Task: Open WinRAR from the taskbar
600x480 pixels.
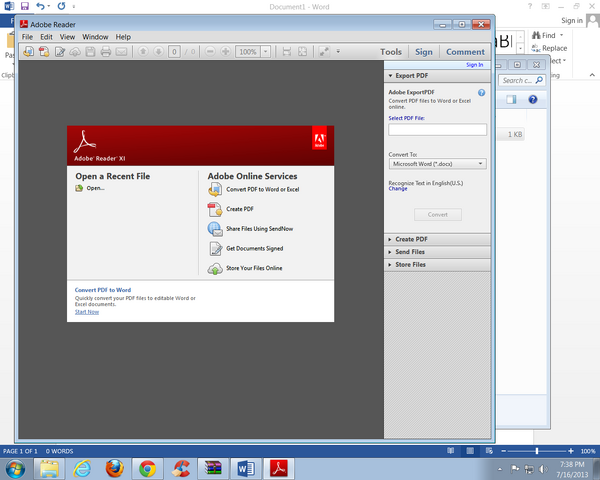Action: pos(213,468)
